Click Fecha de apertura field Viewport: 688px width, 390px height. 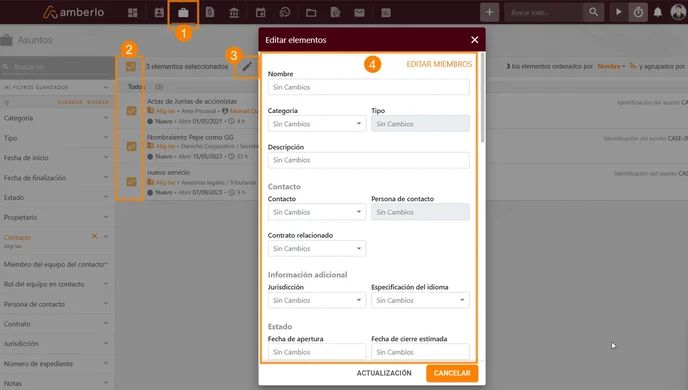(x=317, y=352)
